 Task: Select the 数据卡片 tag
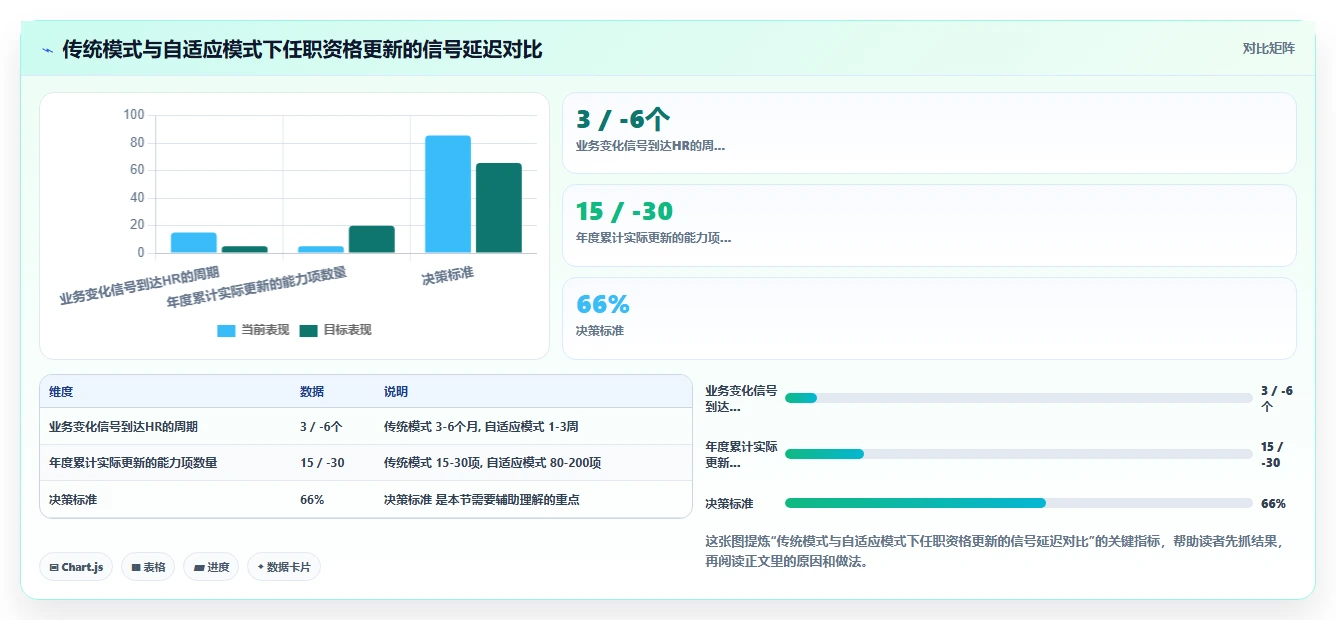tap(284, 567)
